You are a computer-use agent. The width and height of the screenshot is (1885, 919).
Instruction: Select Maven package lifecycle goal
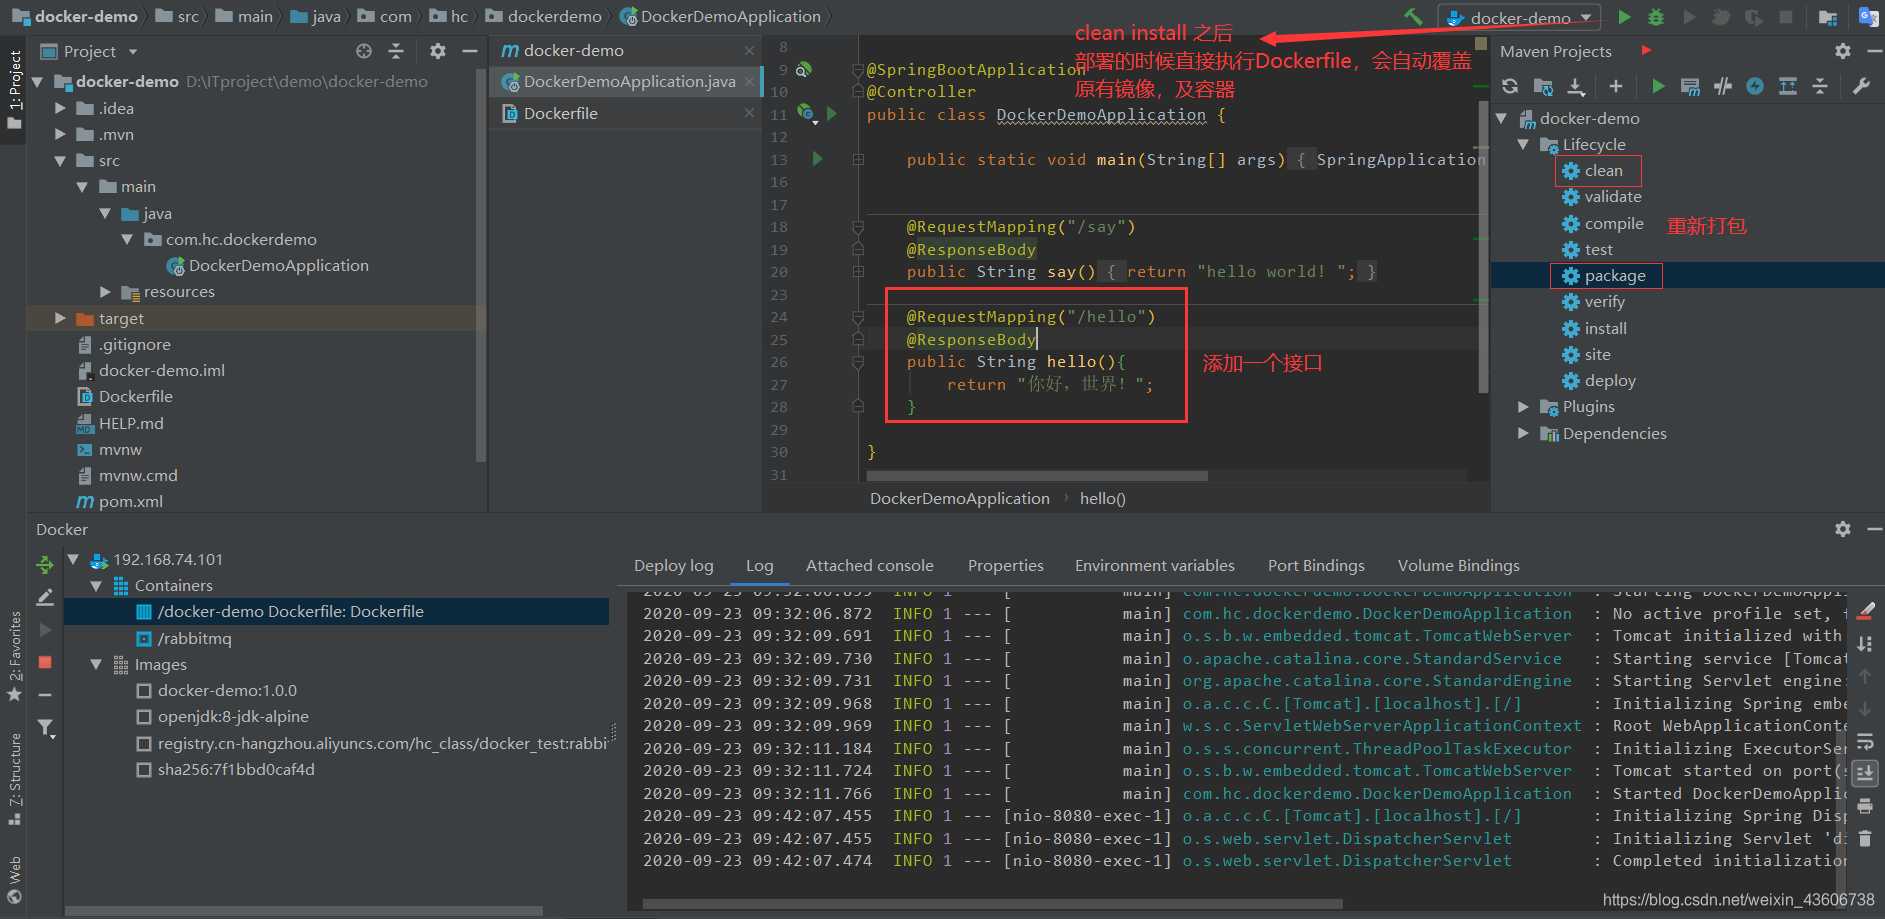click(1614, 276)
